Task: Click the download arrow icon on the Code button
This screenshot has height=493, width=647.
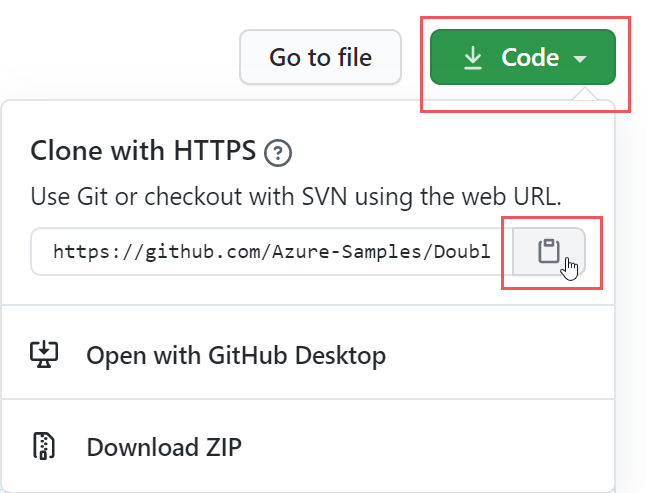Action: click(473, 58)
